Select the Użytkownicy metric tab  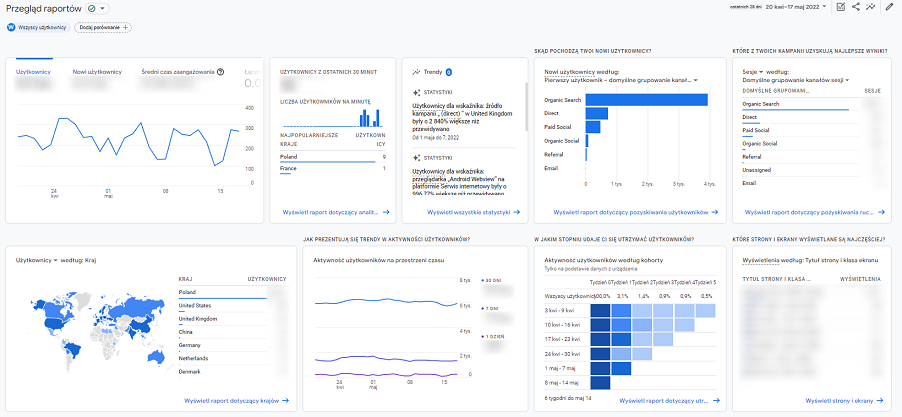point(33,72)
